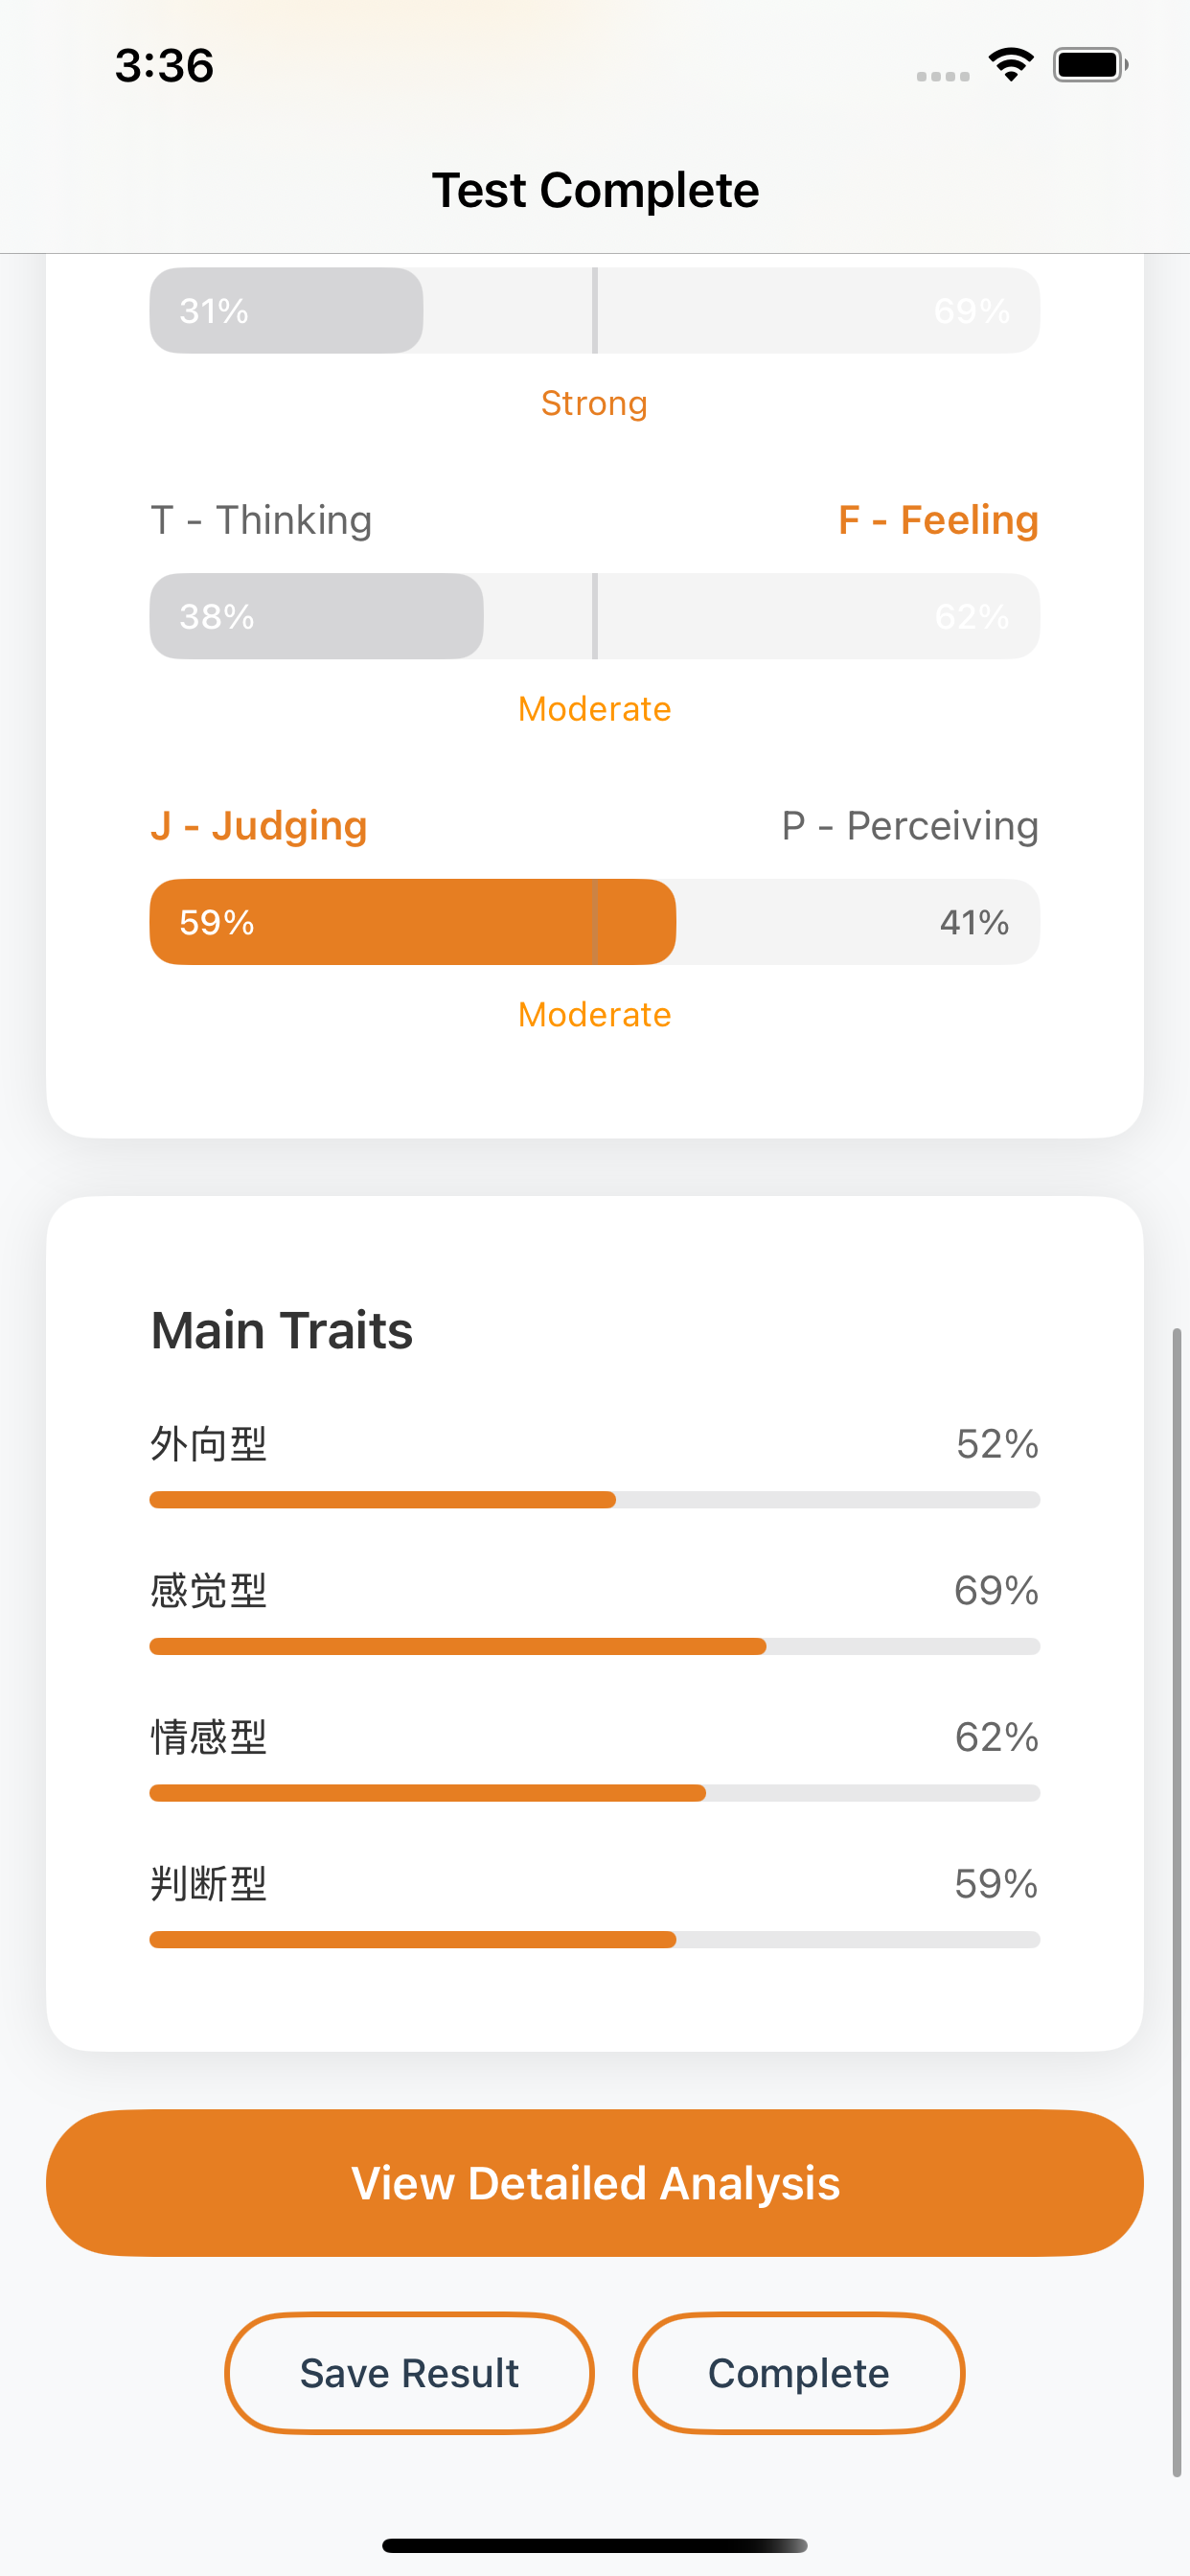This screenshot has height=2576, width=1190.
Task: Tap the Save Result button
Action: [408, 2372]
